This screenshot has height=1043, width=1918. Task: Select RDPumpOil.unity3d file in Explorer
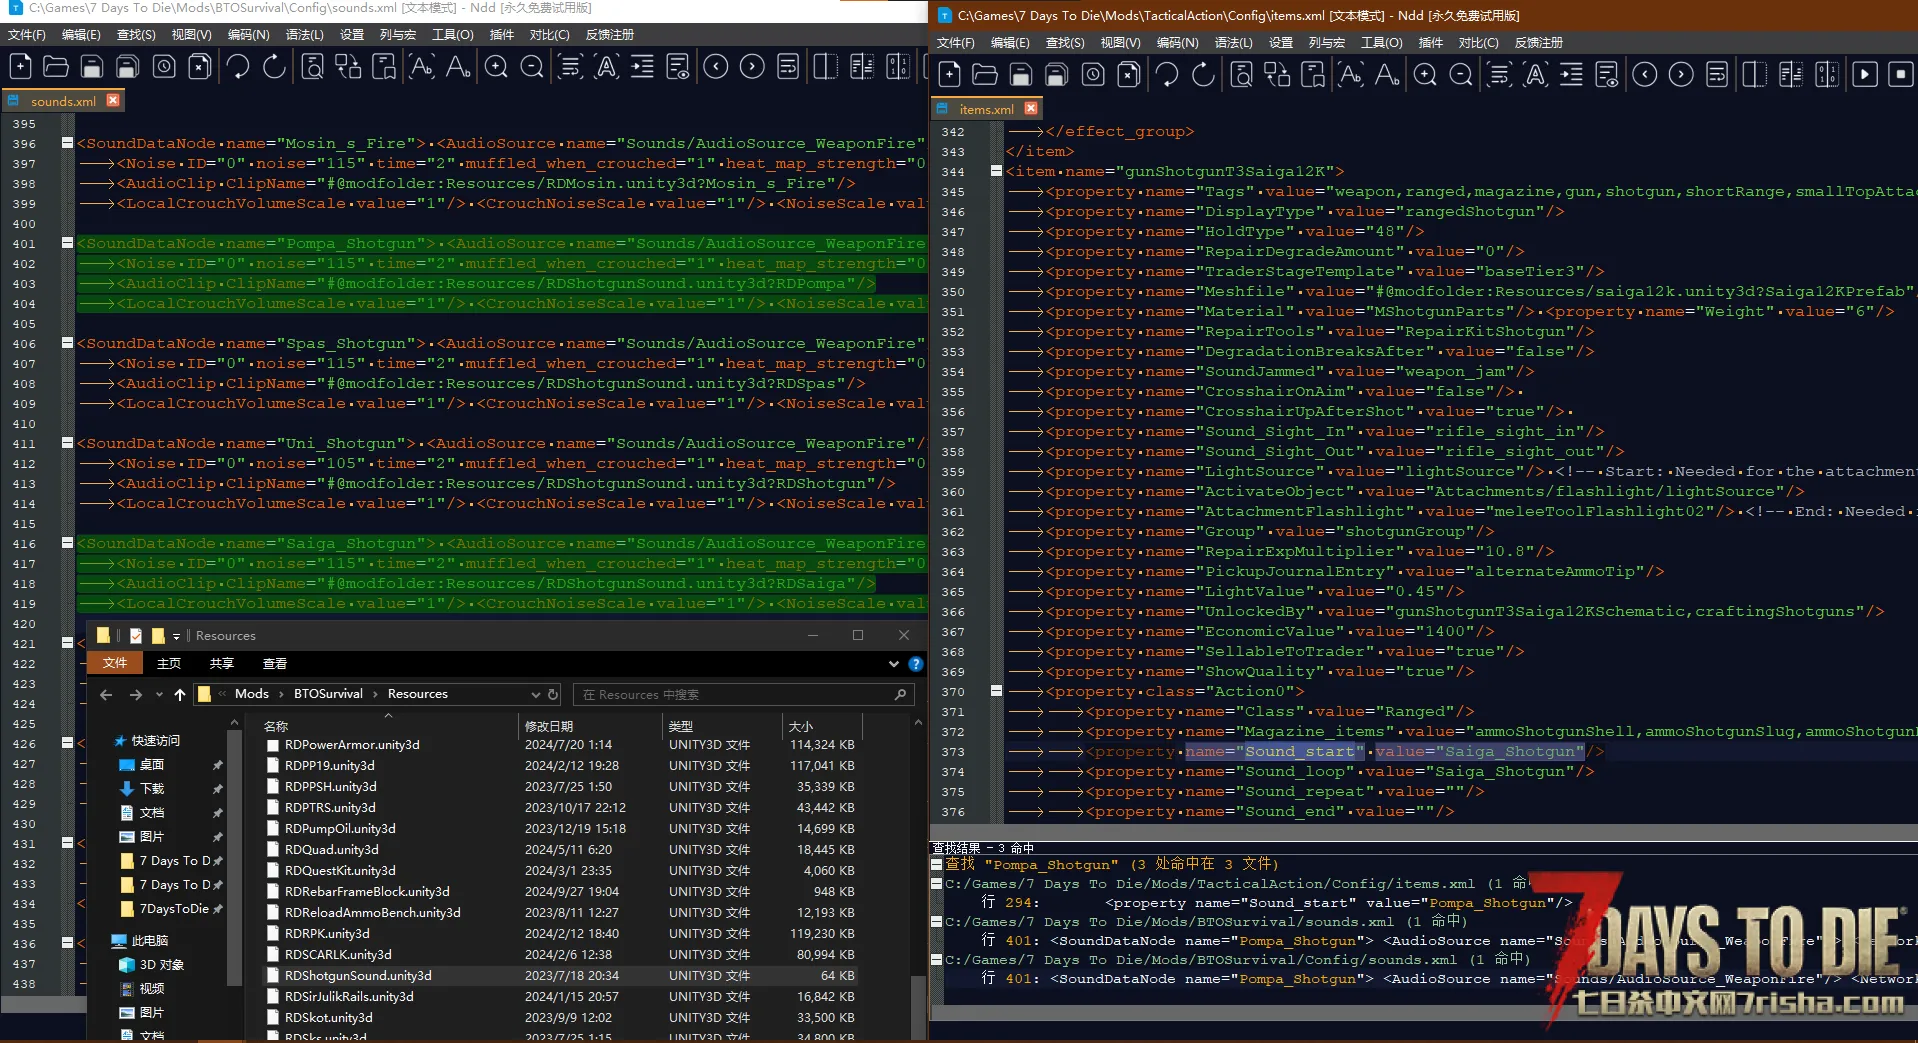340,829
